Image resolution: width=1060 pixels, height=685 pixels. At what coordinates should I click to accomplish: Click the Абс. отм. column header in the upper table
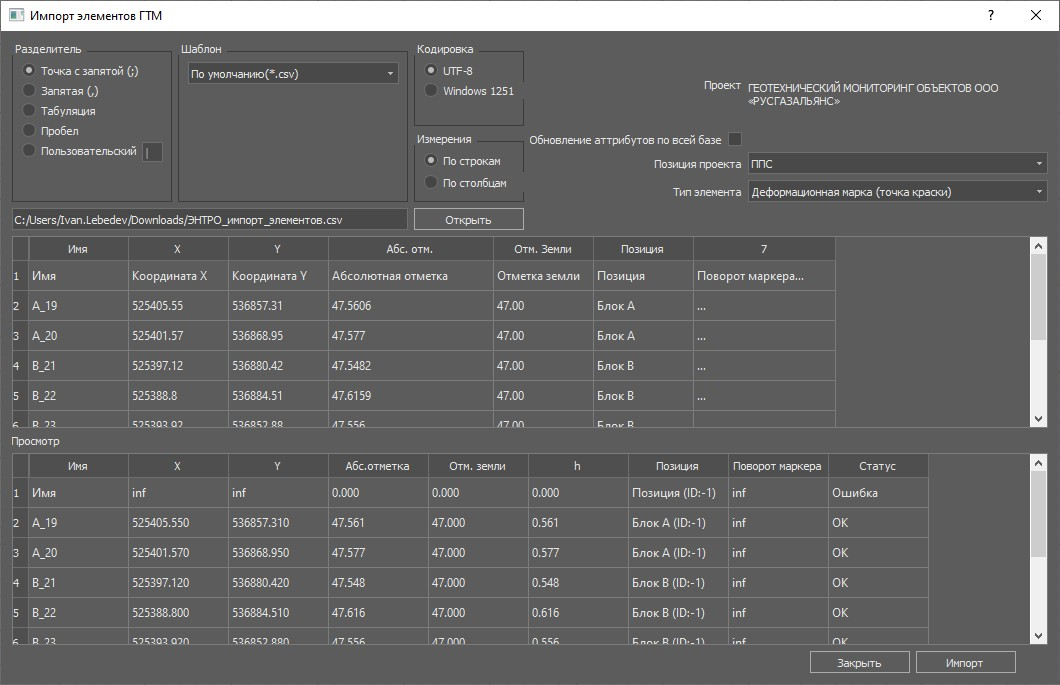(x=410, y=249)
